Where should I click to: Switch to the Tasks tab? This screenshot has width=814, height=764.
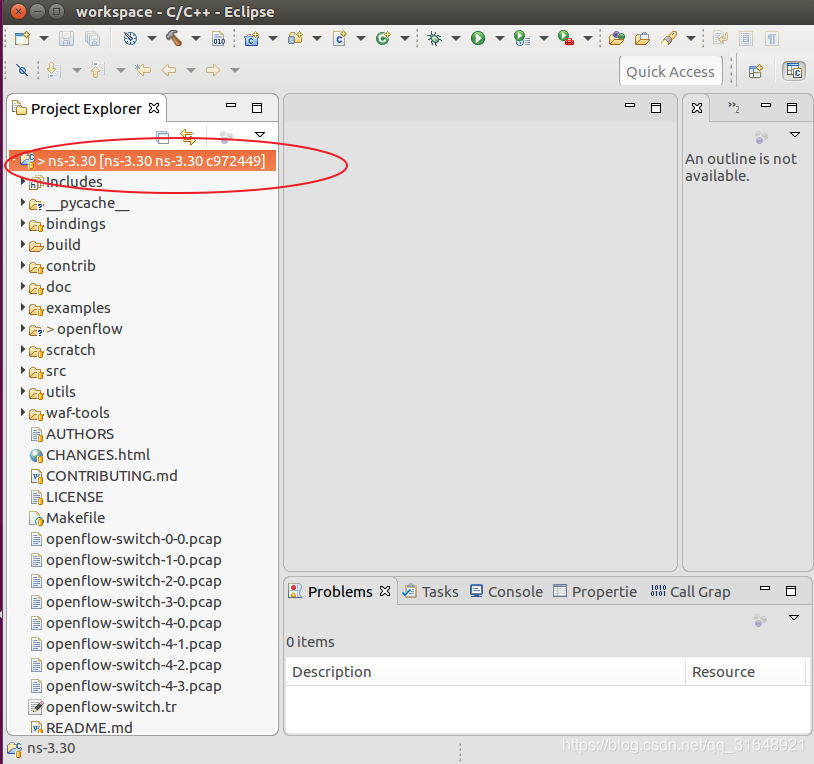pos(431,592)
